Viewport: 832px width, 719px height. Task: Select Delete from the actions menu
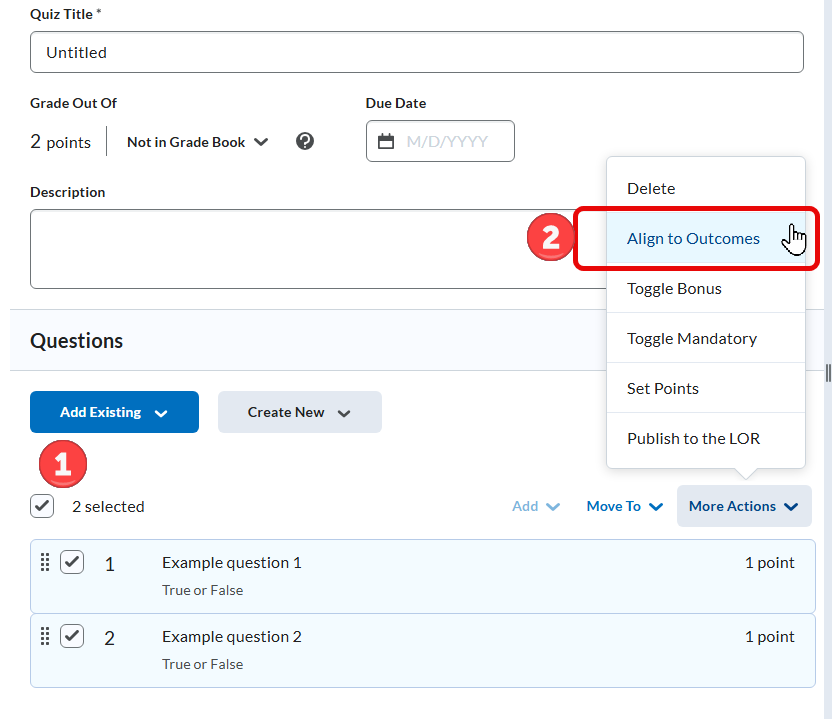click(651, 189)
